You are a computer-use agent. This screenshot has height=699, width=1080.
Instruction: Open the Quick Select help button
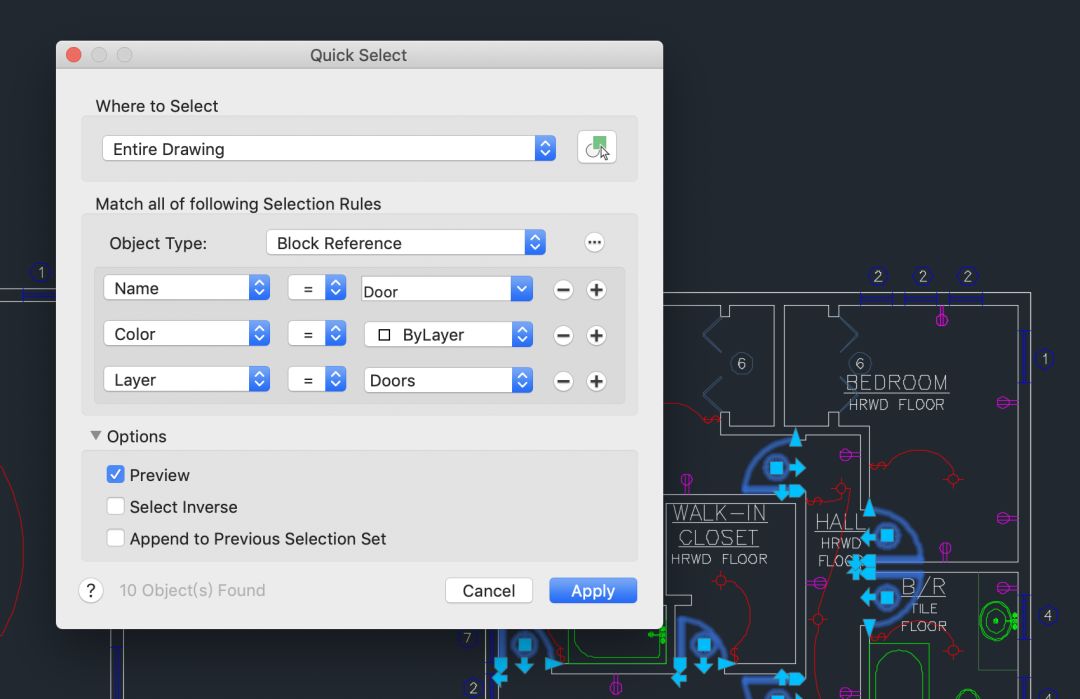(x=91, y=591)
